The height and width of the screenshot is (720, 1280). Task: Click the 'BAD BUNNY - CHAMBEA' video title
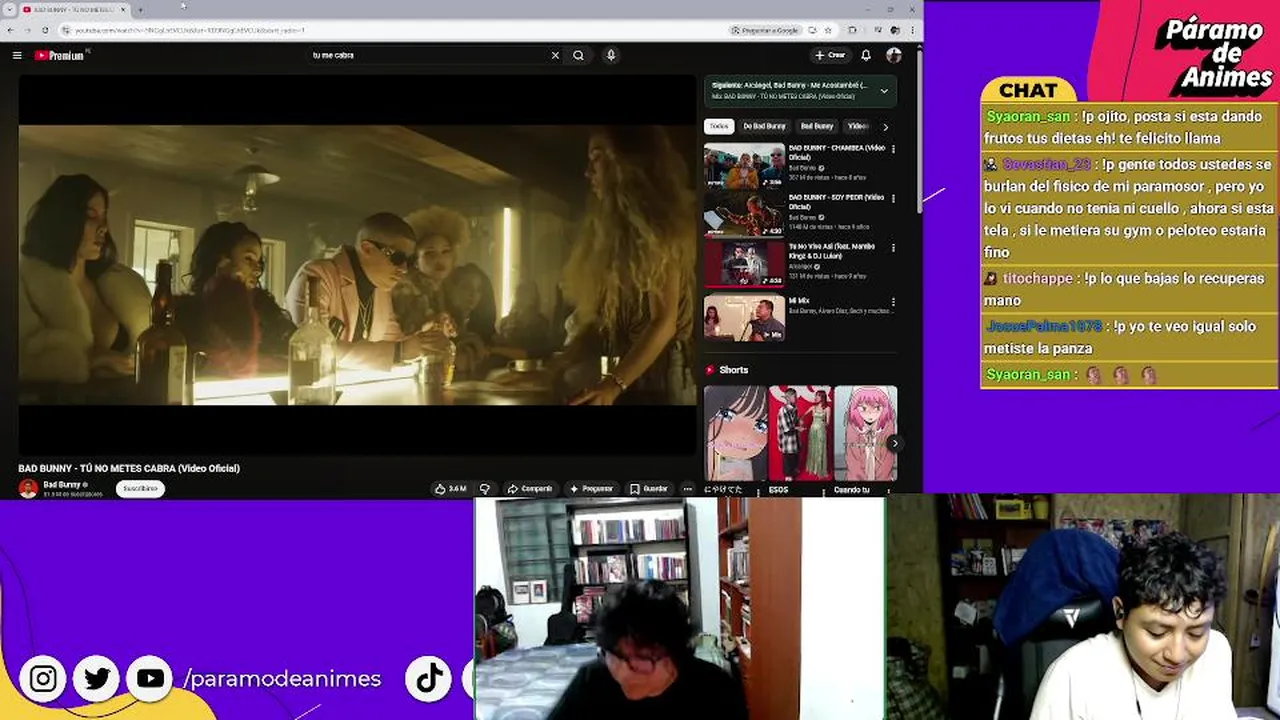[x=836, y=152]
